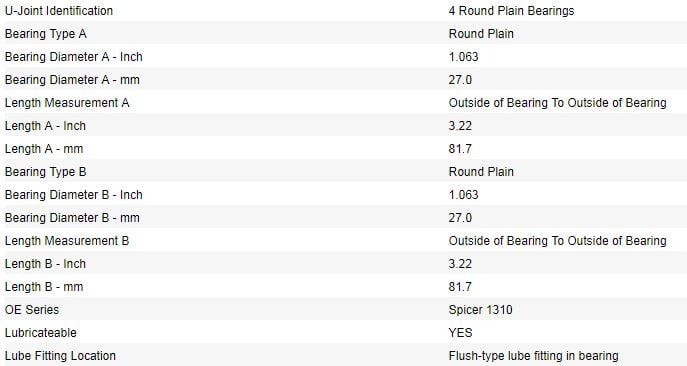Click the Bearing Diameter B - Inch label
687x366 pixels.
74,195
